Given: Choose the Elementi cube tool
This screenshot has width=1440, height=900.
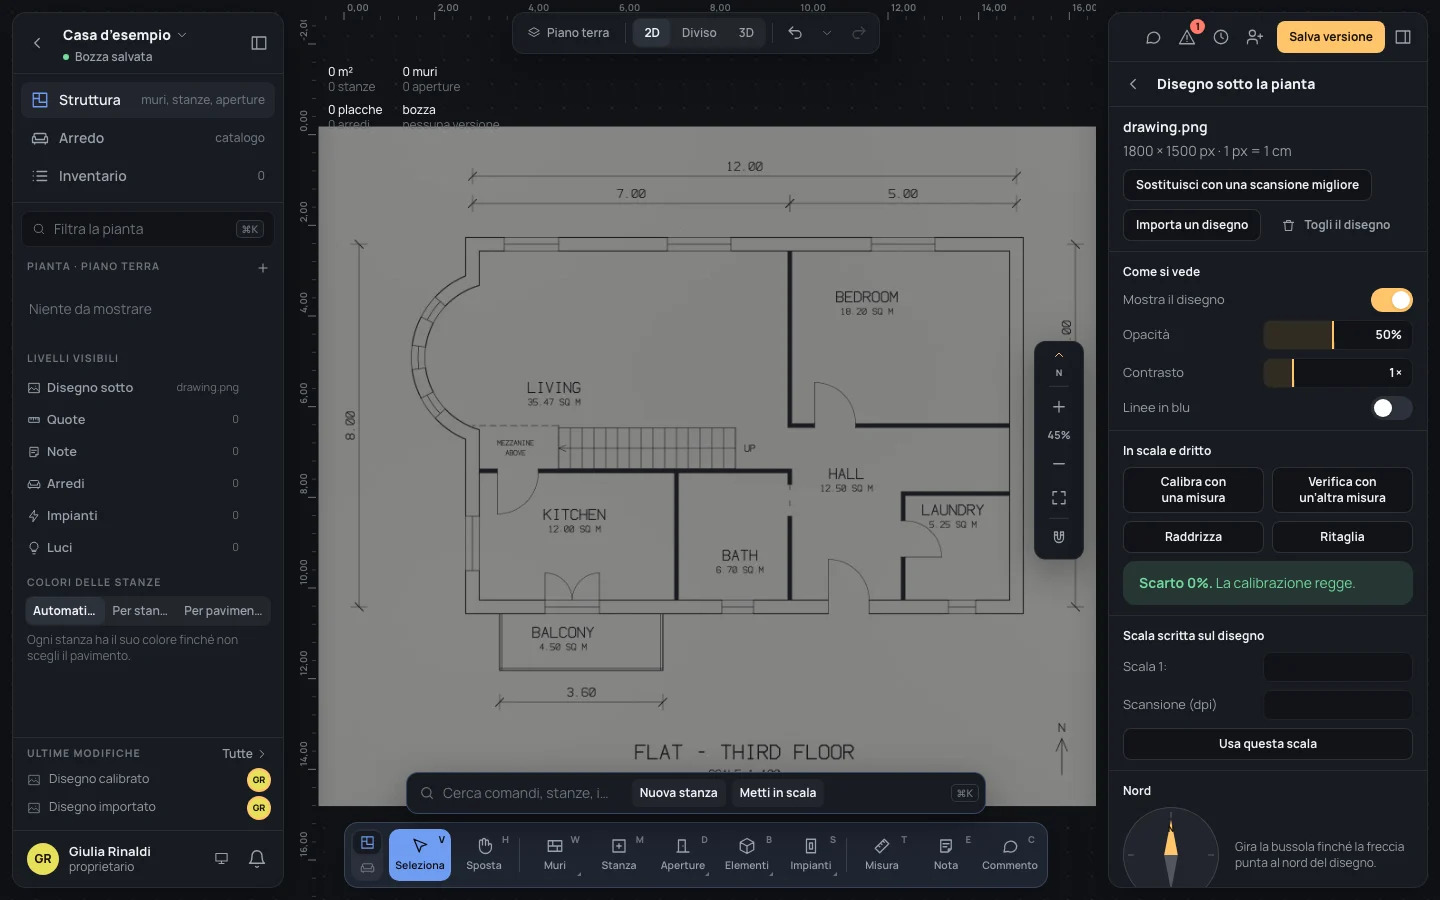Looking at the screenshot, I should pyautogui.click(x=747, y=855).
